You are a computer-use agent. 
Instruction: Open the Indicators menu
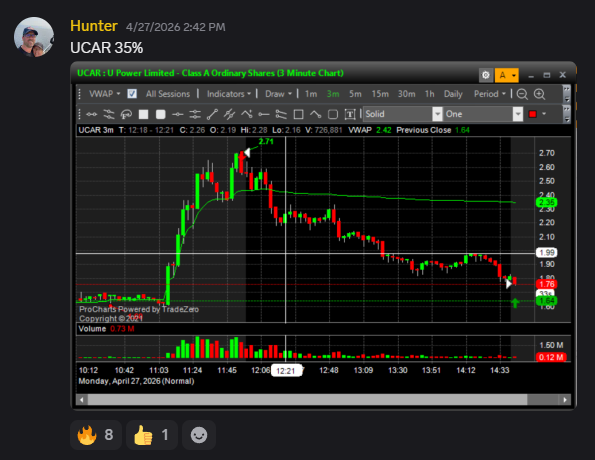tap(228, 94)
